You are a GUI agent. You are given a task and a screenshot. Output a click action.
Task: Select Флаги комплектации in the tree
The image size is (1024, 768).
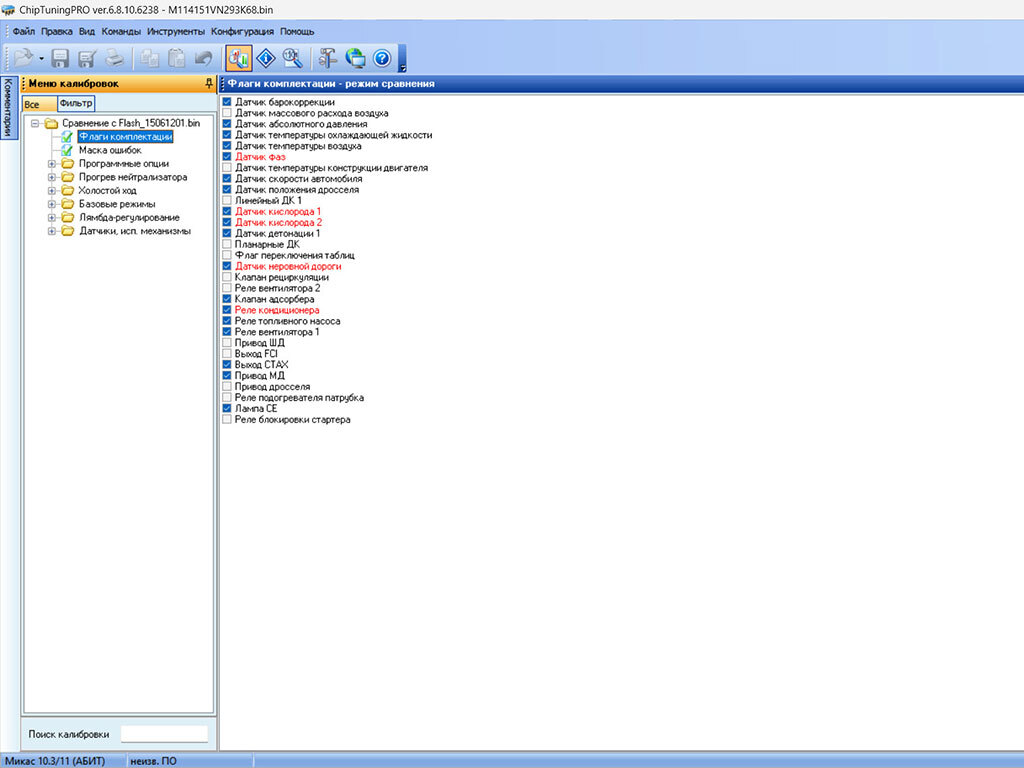pyautogui.click(x=125, y=136)
